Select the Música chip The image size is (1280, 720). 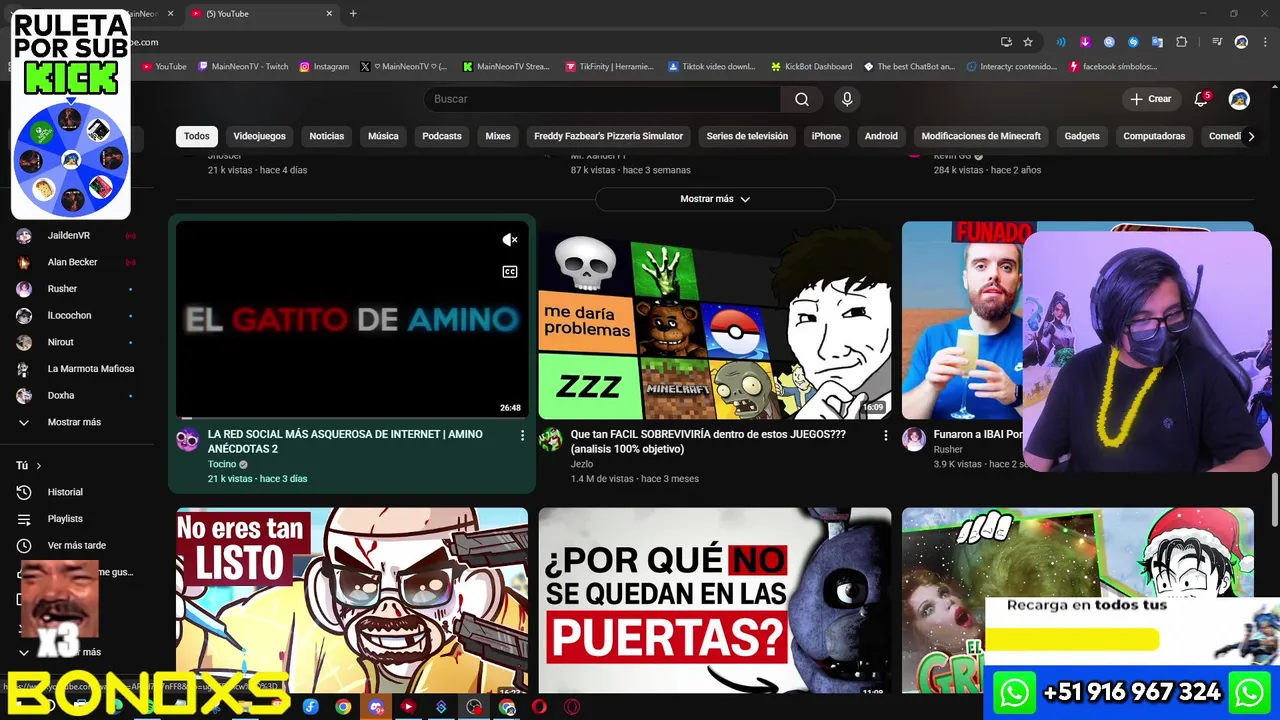383,136
